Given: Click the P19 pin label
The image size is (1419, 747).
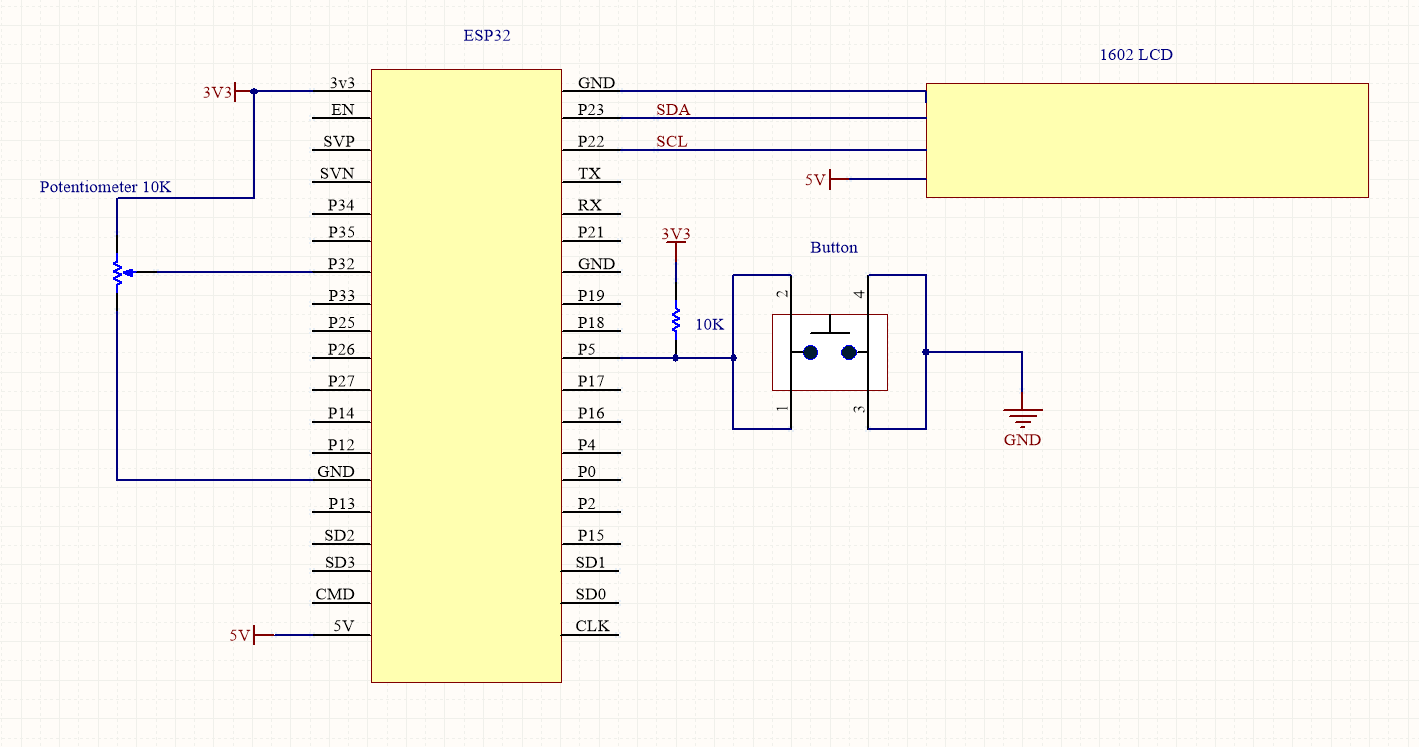Looking at the screenshot, I should coord(591,296).
